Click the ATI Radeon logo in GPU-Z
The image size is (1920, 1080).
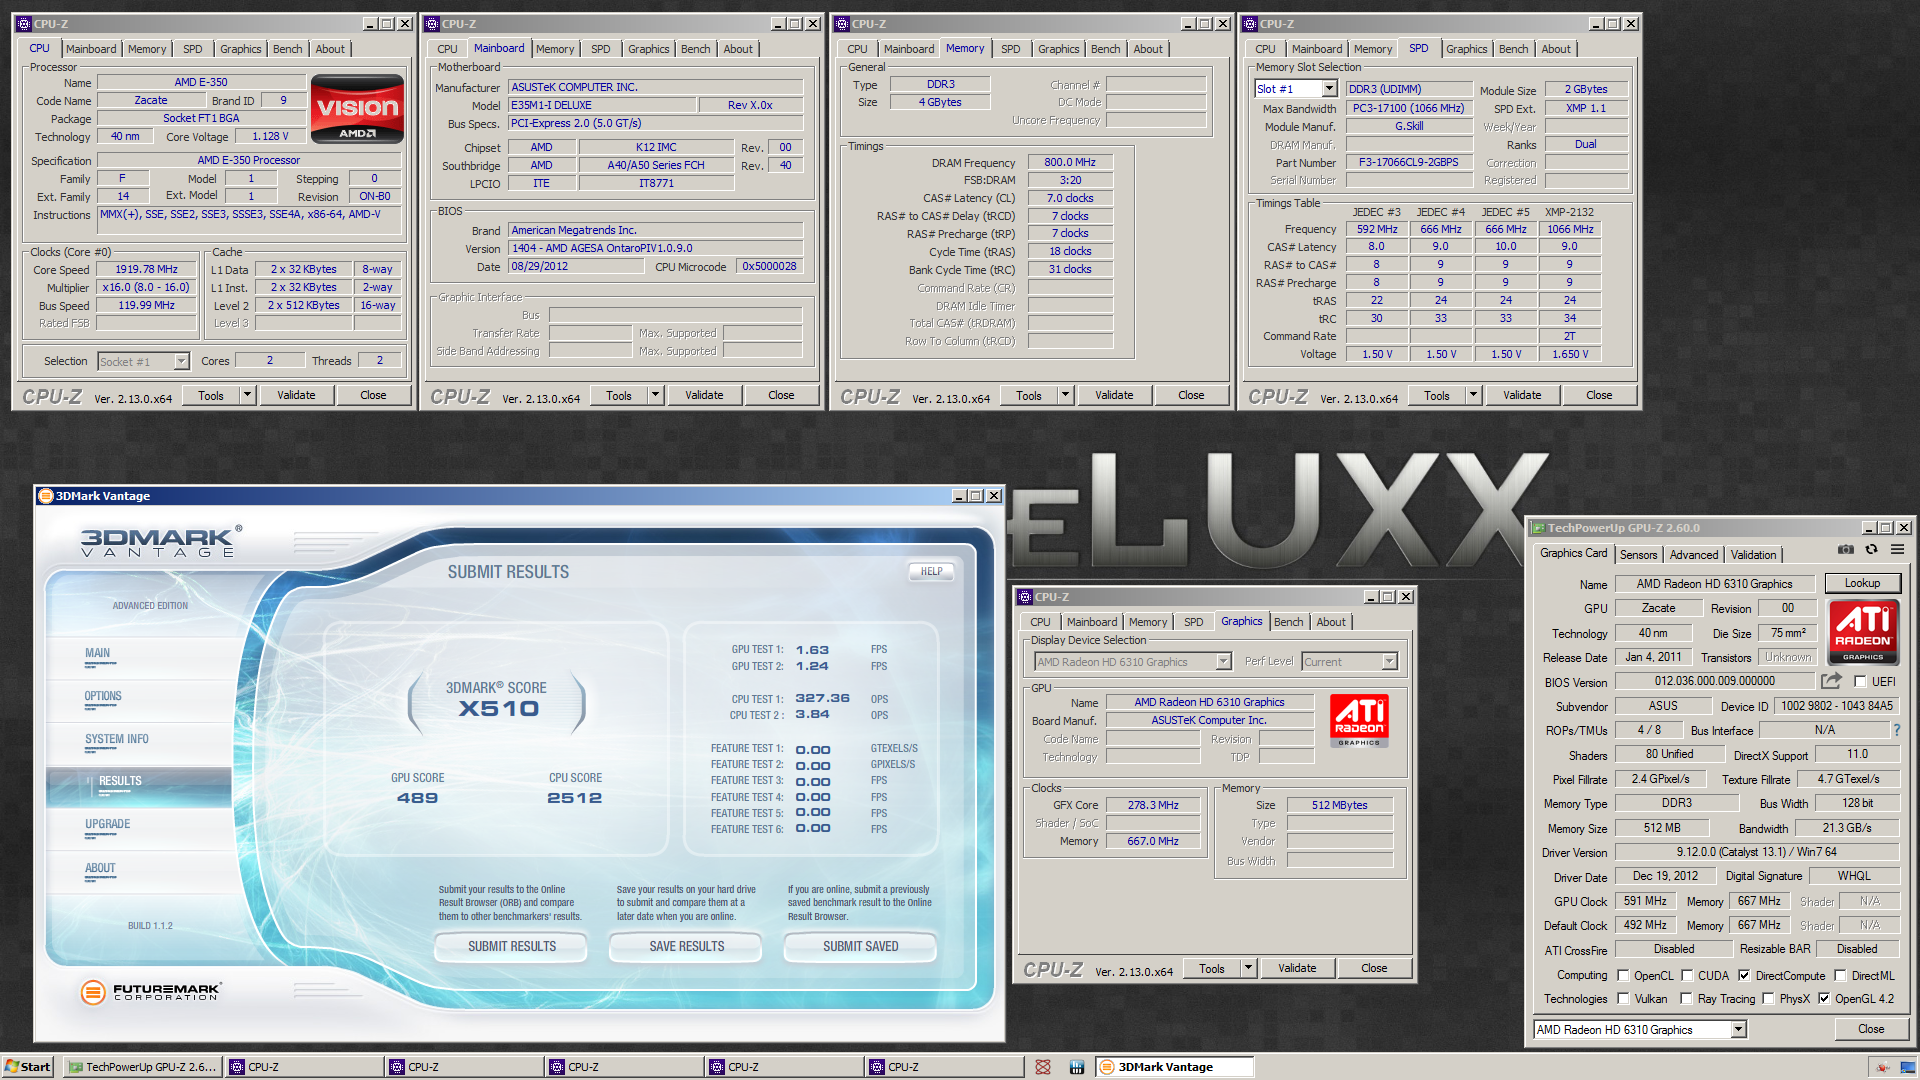pyautogui.click(x=1863, y=632)
